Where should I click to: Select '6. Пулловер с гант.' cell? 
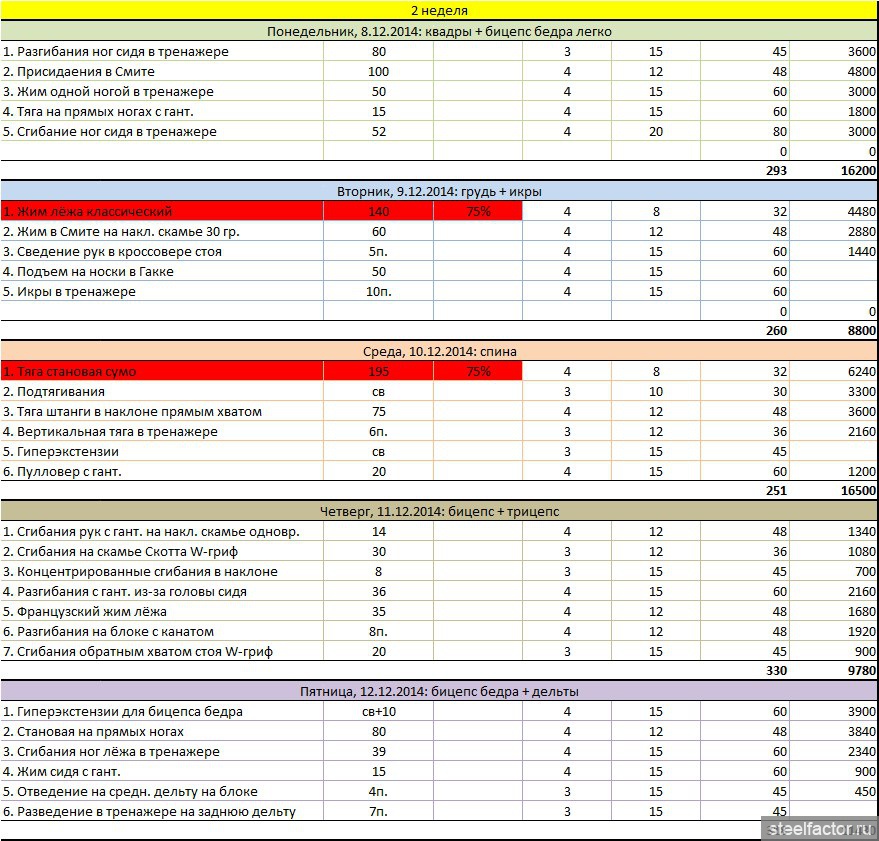tap(162, 472)
